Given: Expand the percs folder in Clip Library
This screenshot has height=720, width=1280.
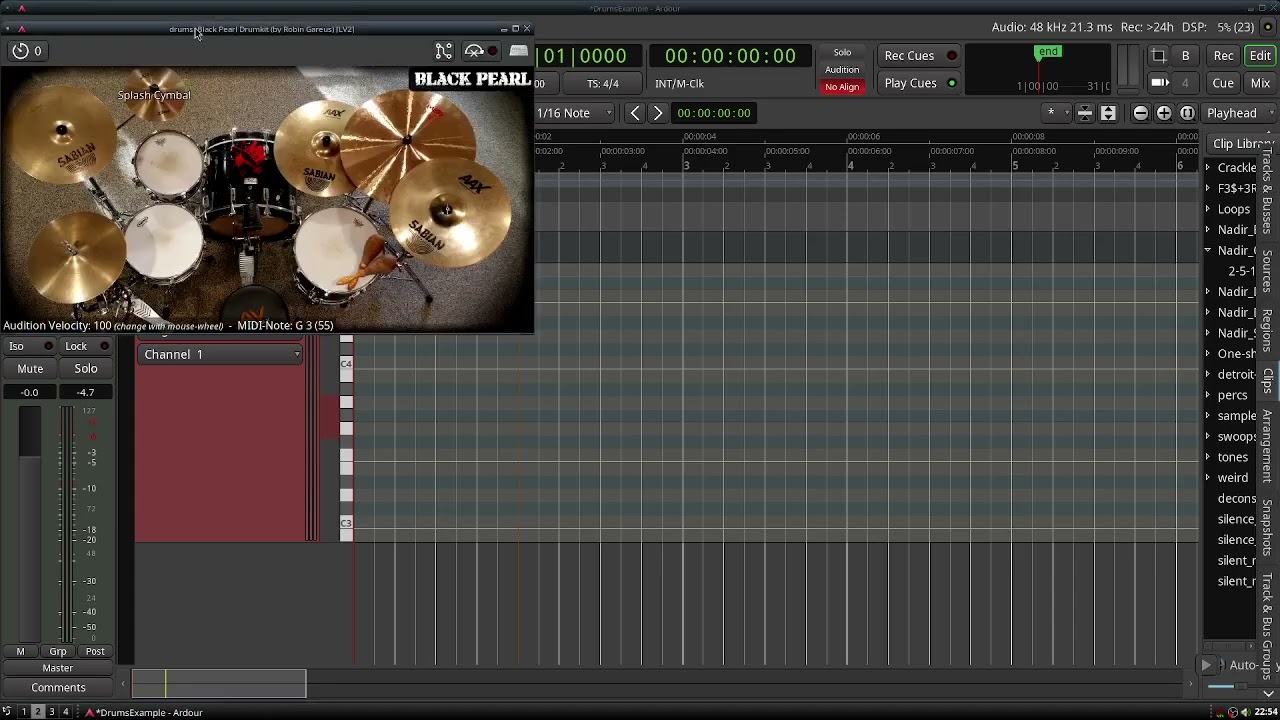Looking at the screenshot, I should pyautogui.click(x=1208, y=395).
